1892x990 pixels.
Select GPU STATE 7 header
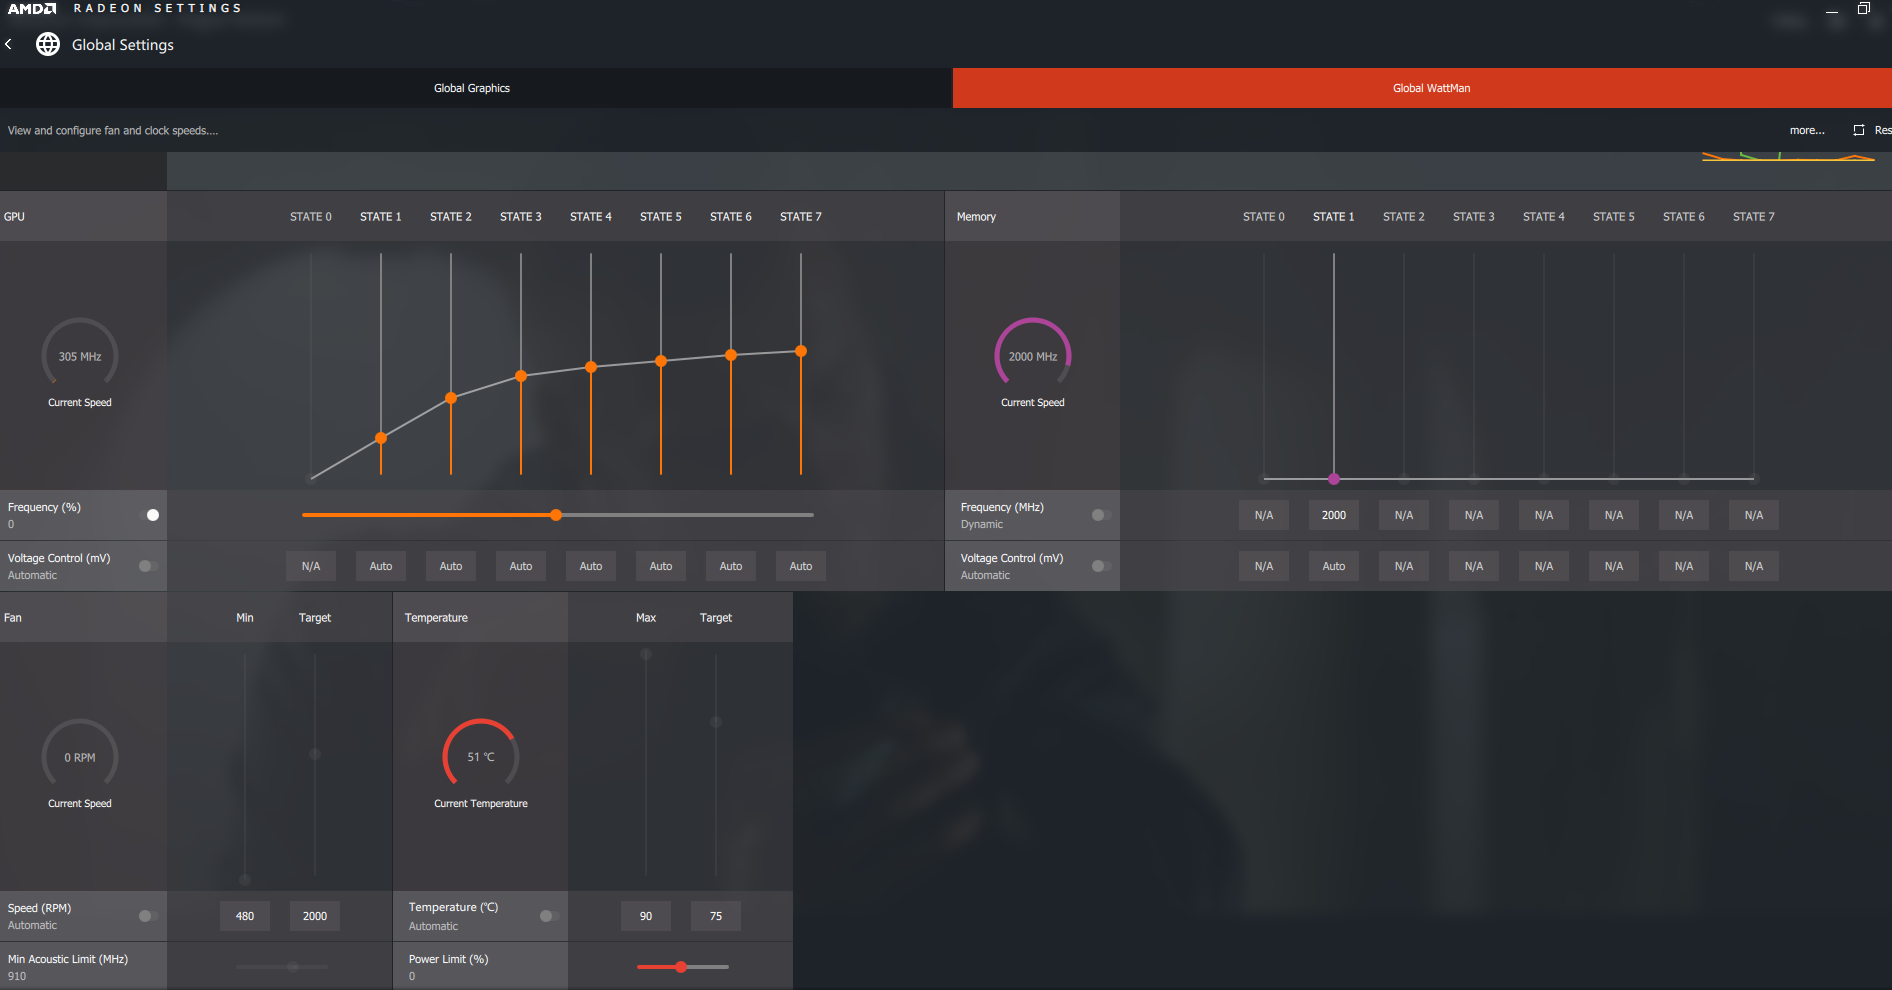(801, 217)
